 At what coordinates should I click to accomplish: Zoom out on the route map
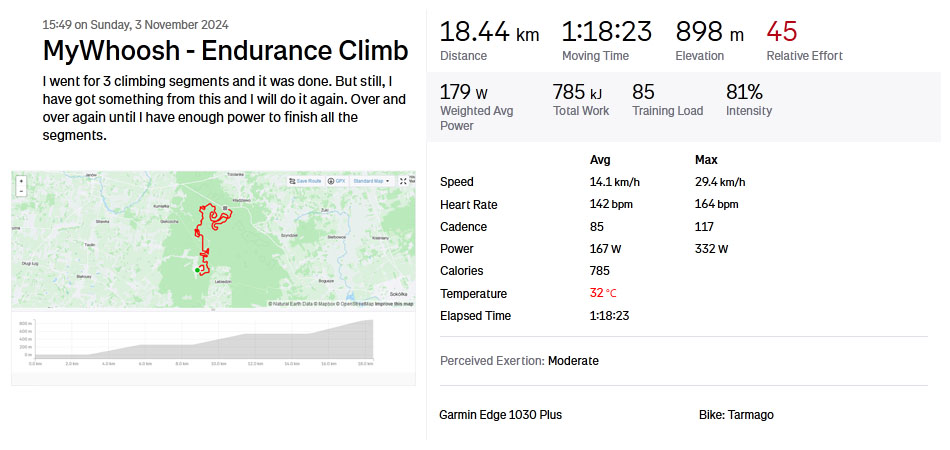click(x=21, y=190)
